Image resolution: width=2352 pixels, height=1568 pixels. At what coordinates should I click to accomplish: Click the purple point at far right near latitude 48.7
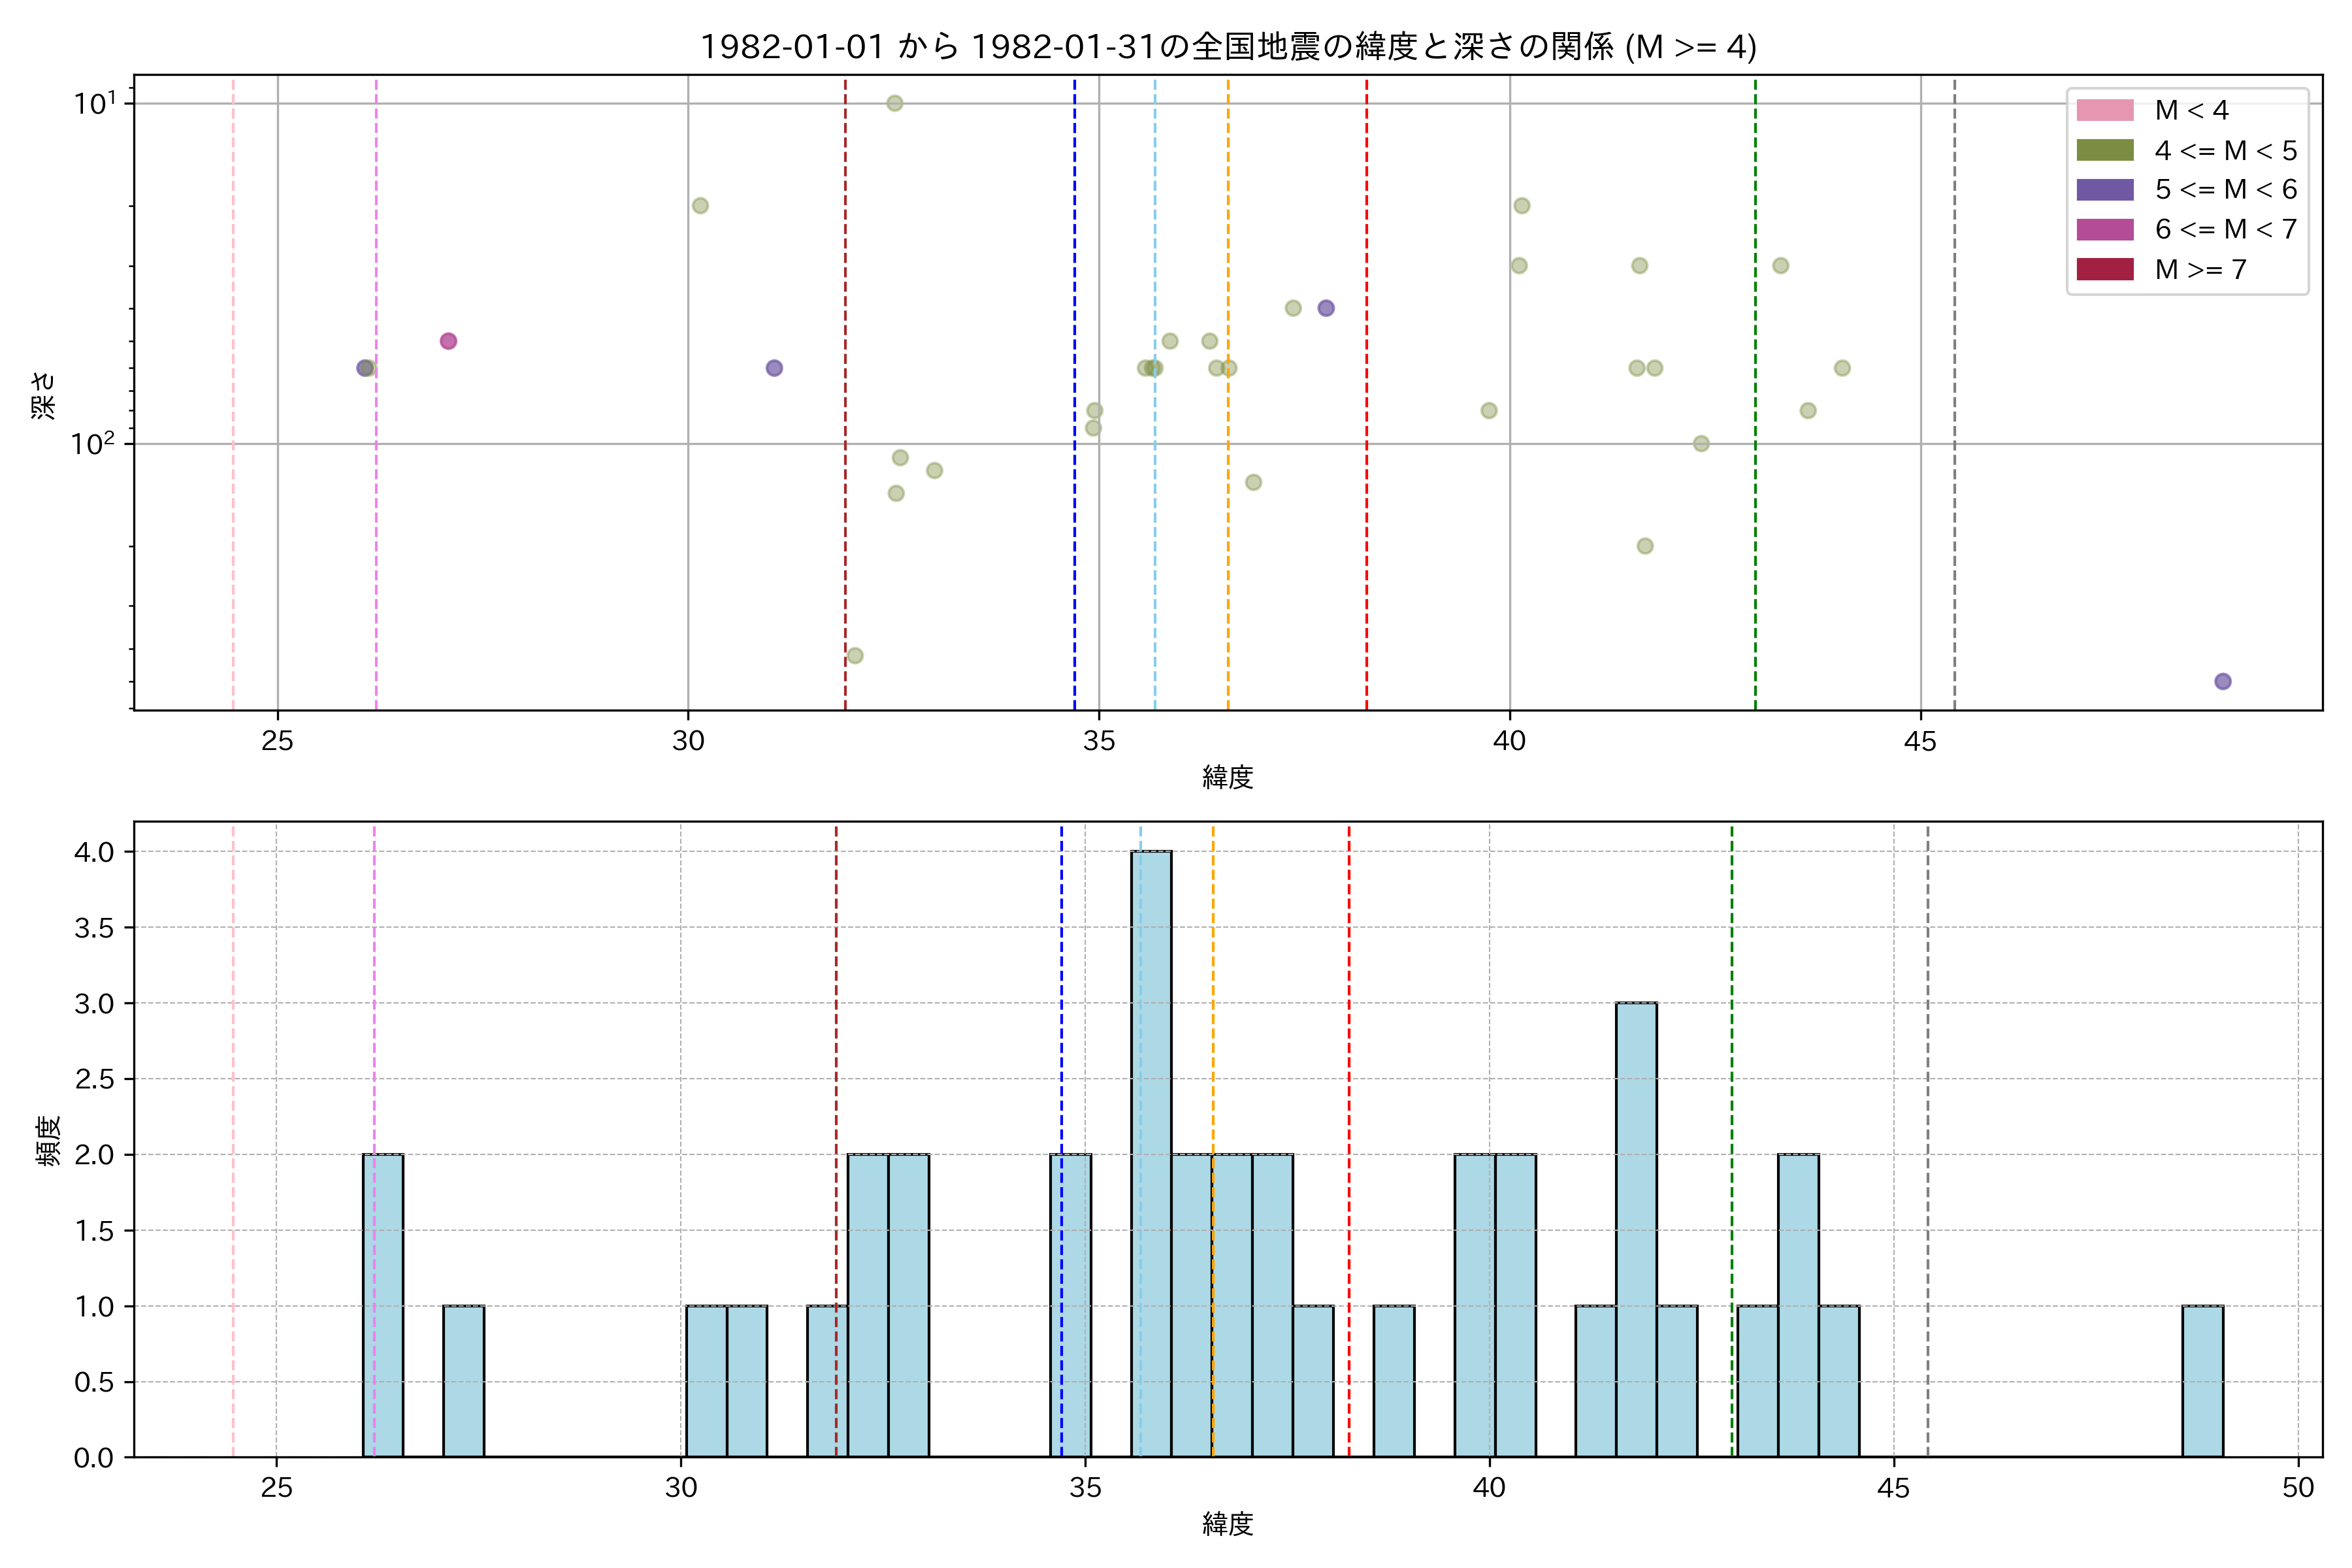2222,681
